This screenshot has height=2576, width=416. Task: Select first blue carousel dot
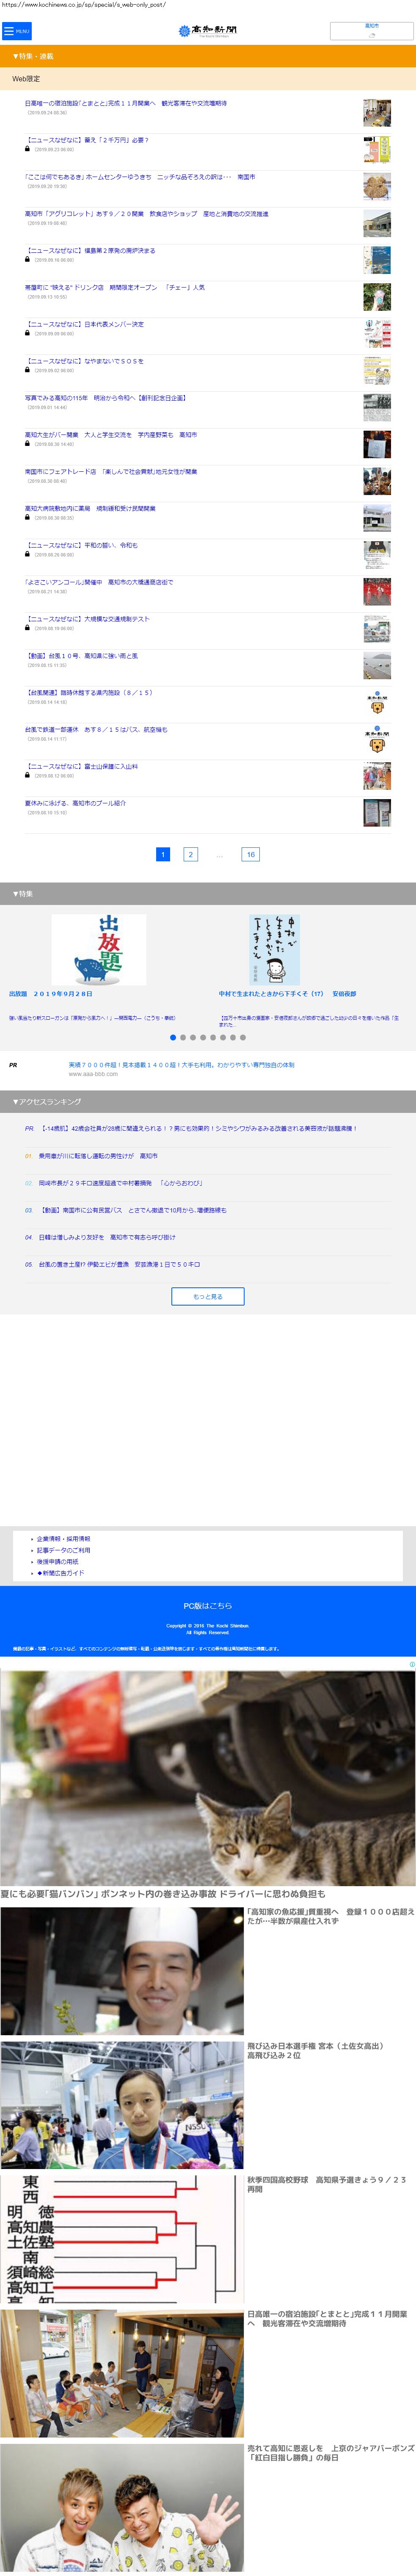coord(173,1037)
